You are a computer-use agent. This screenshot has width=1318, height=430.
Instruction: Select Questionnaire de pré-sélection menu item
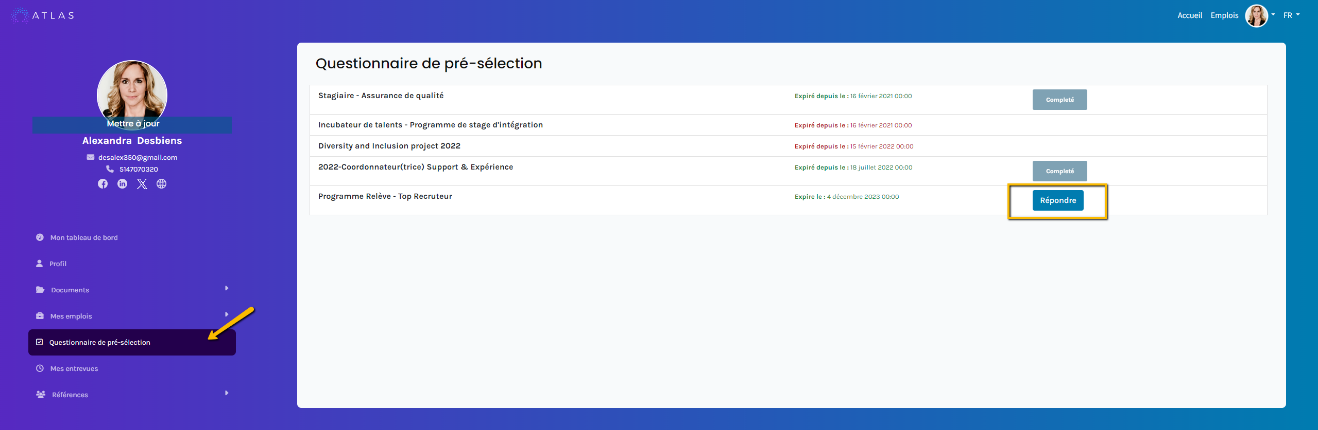tap(132, 342)
